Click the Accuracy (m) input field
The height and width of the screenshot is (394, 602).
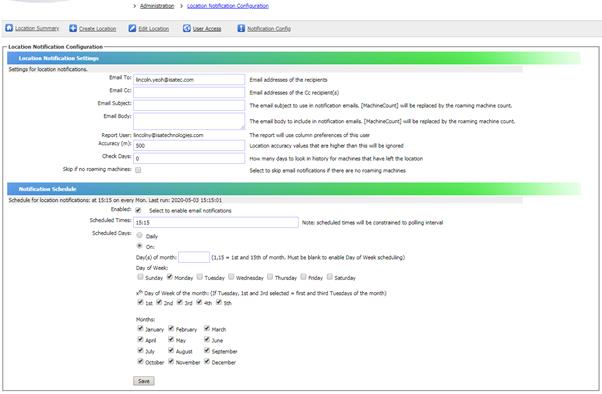click(x=189, y=146)
